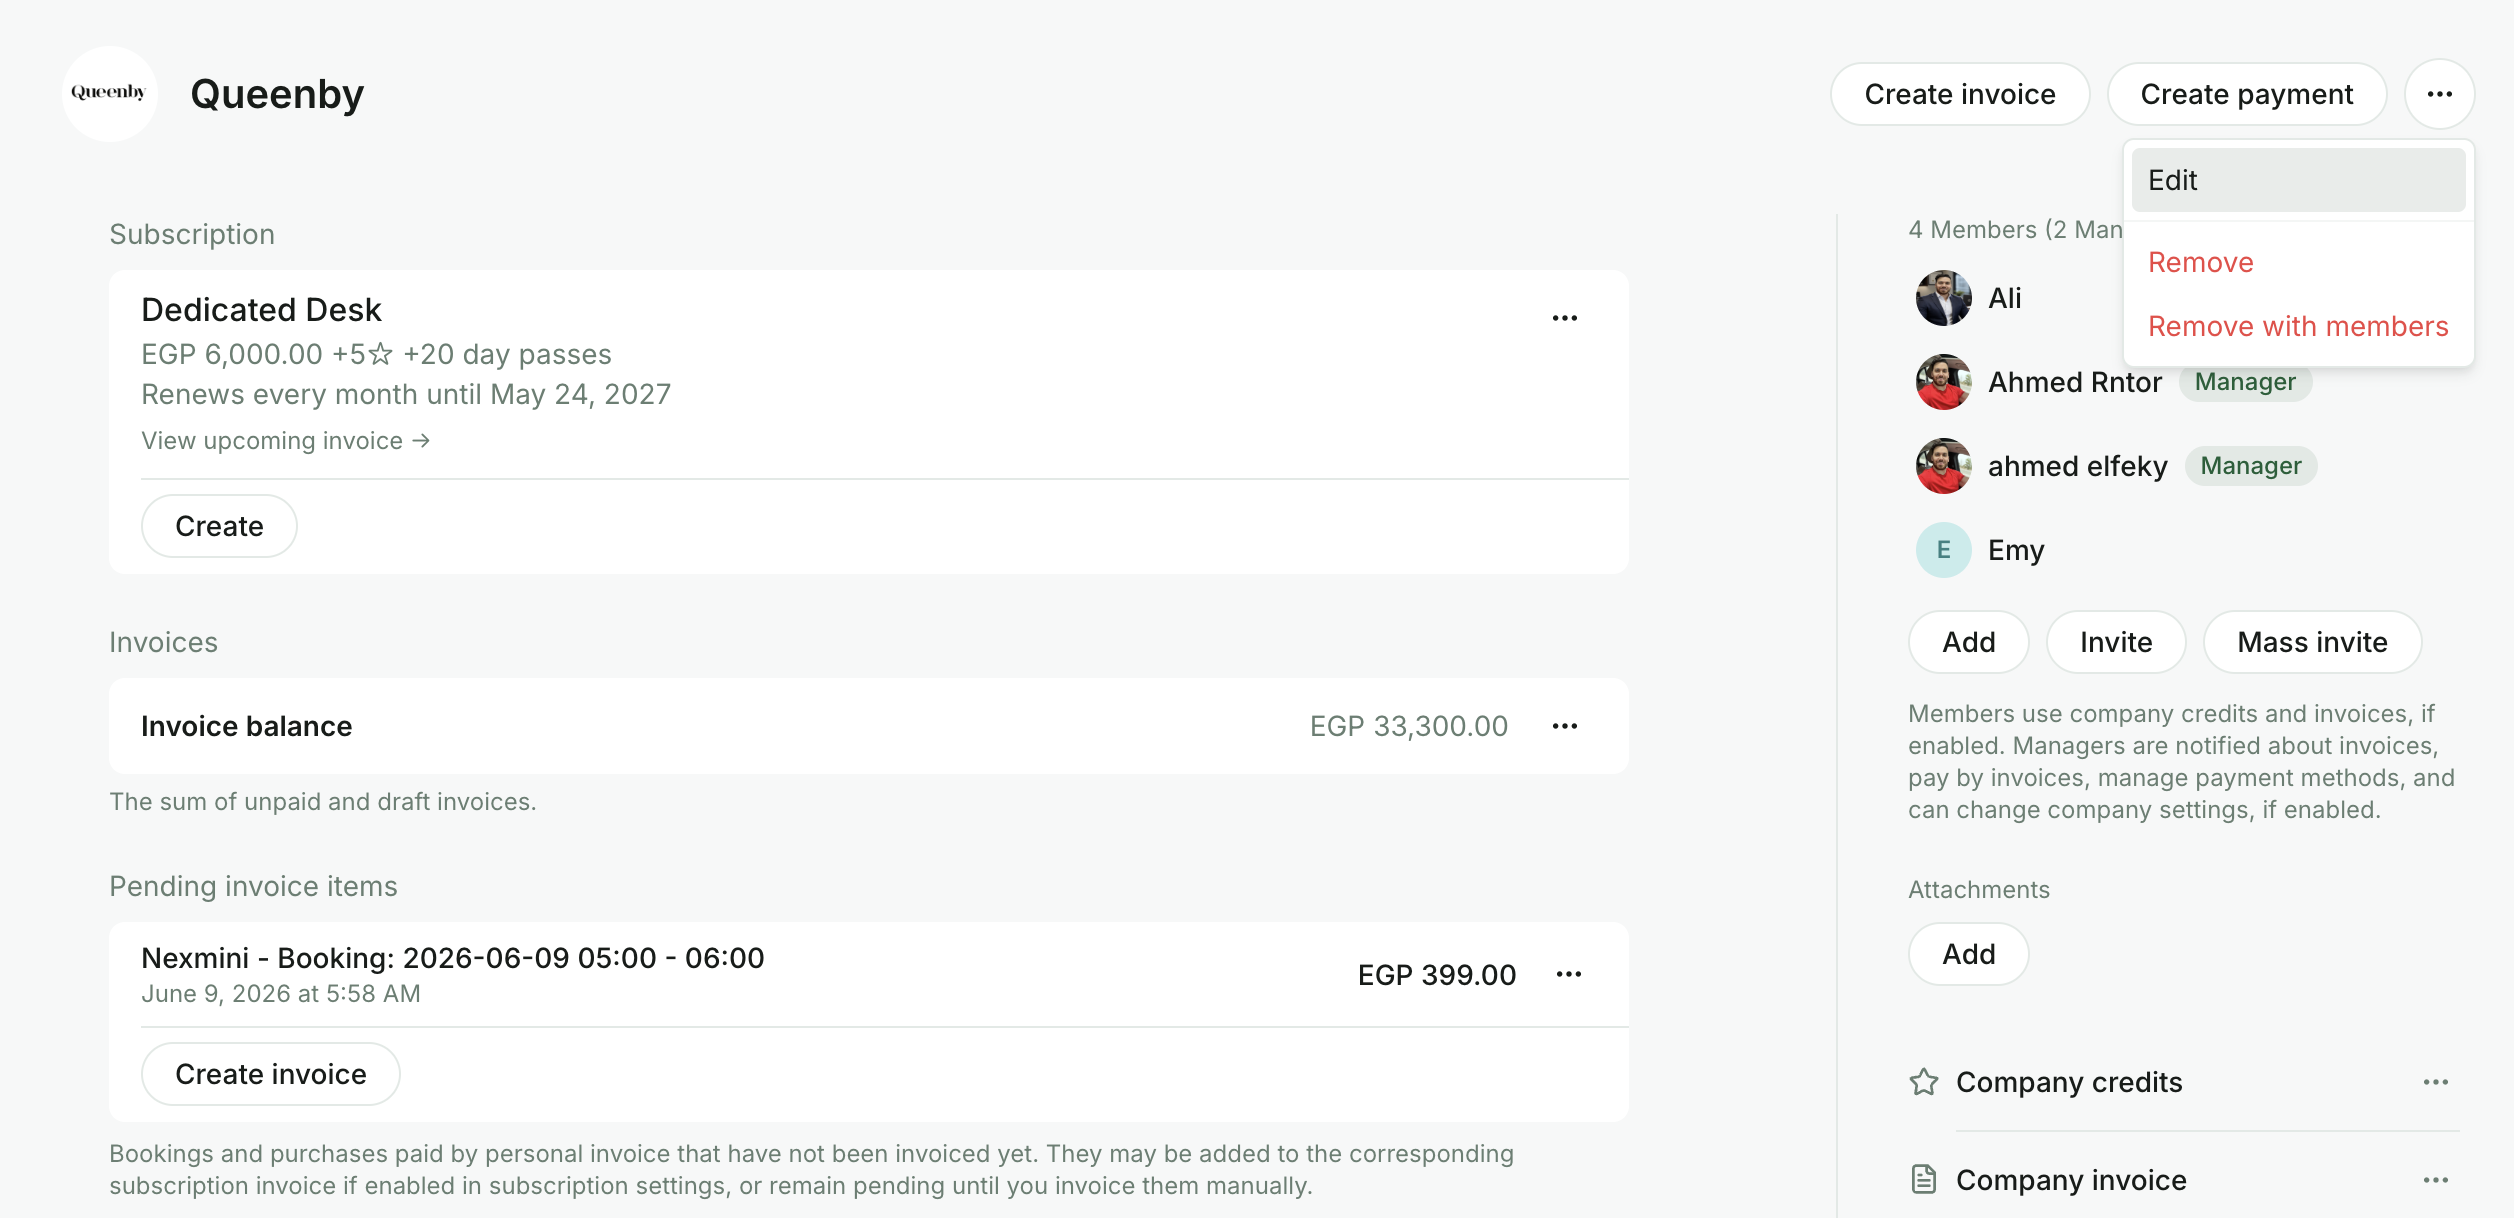Click the Queenby company logo
The height and width of the screenshot is (1218, 2514).
110,93
